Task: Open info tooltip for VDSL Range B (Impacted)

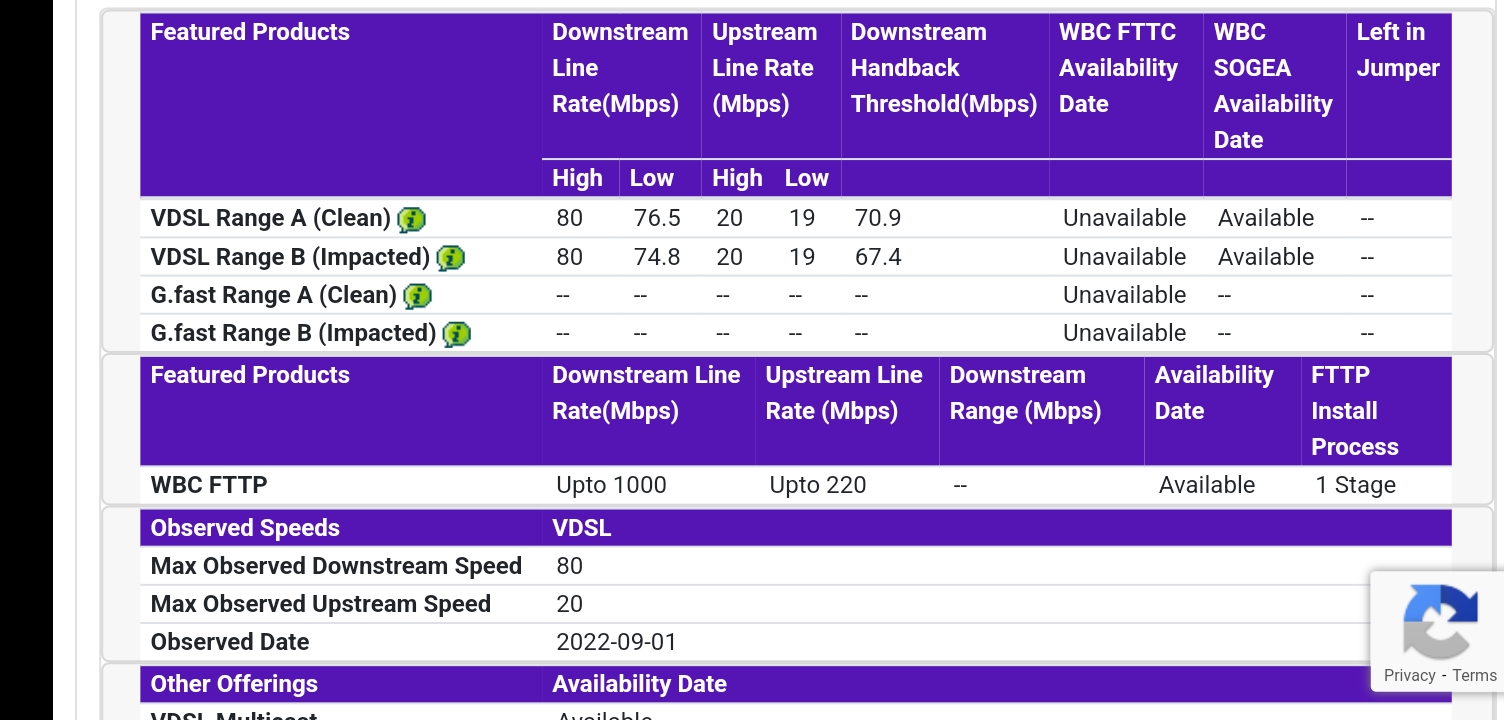Action: (x=452, y=258)
